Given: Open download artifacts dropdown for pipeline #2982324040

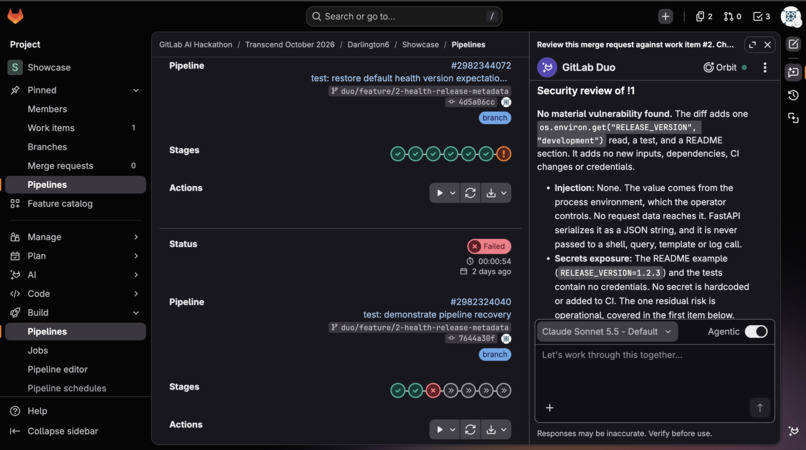Looking at the screenshot, I should coord(496,429).
